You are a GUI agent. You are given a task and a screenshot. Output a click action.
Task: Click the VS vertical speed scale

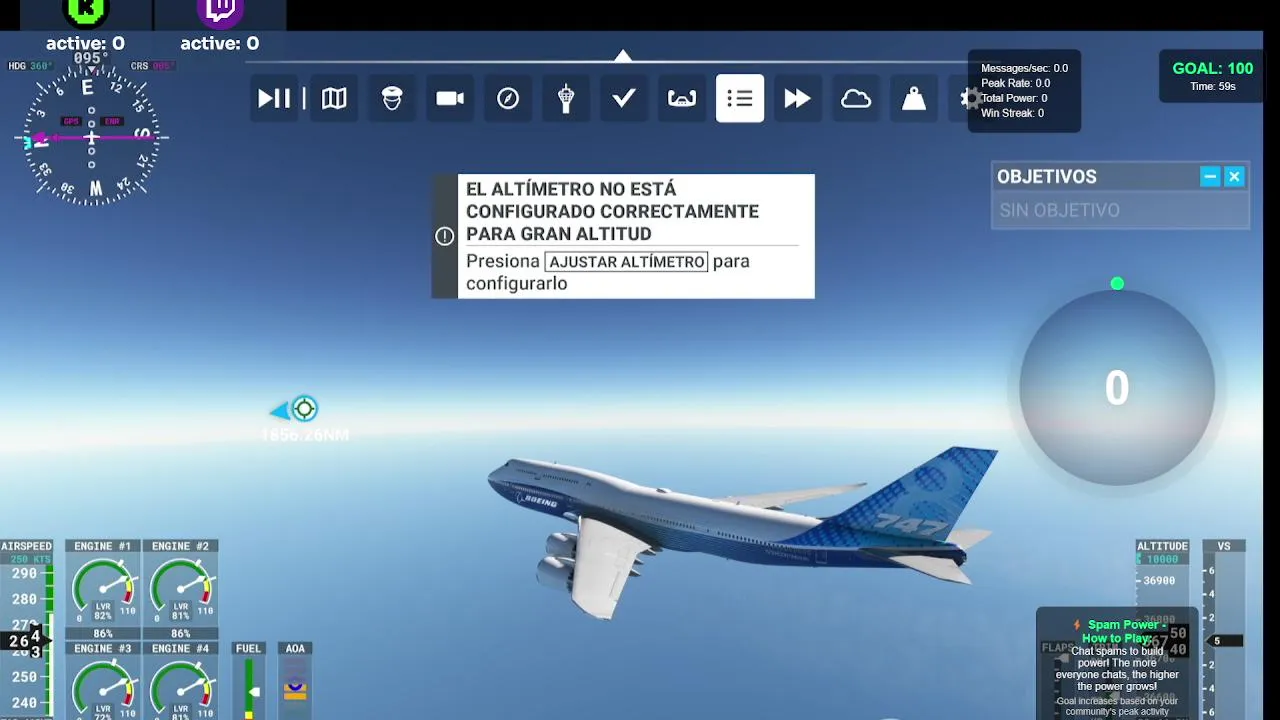click(x=1224, y=630)
